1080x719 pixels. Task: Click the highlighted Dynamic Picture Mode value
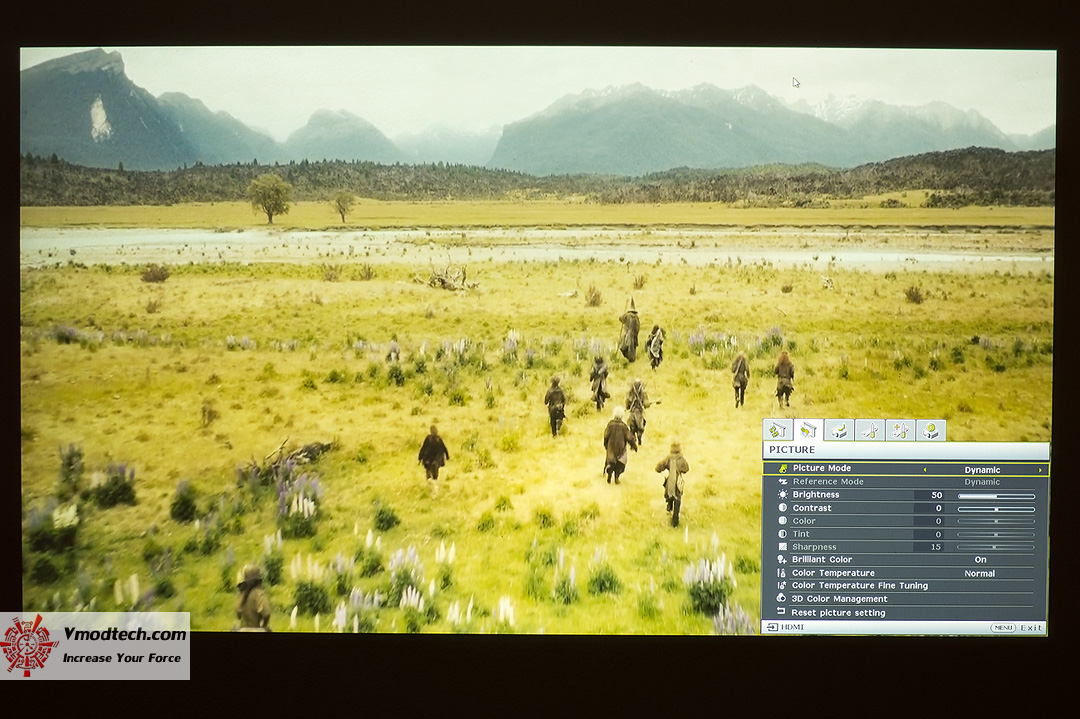(982, 470)
